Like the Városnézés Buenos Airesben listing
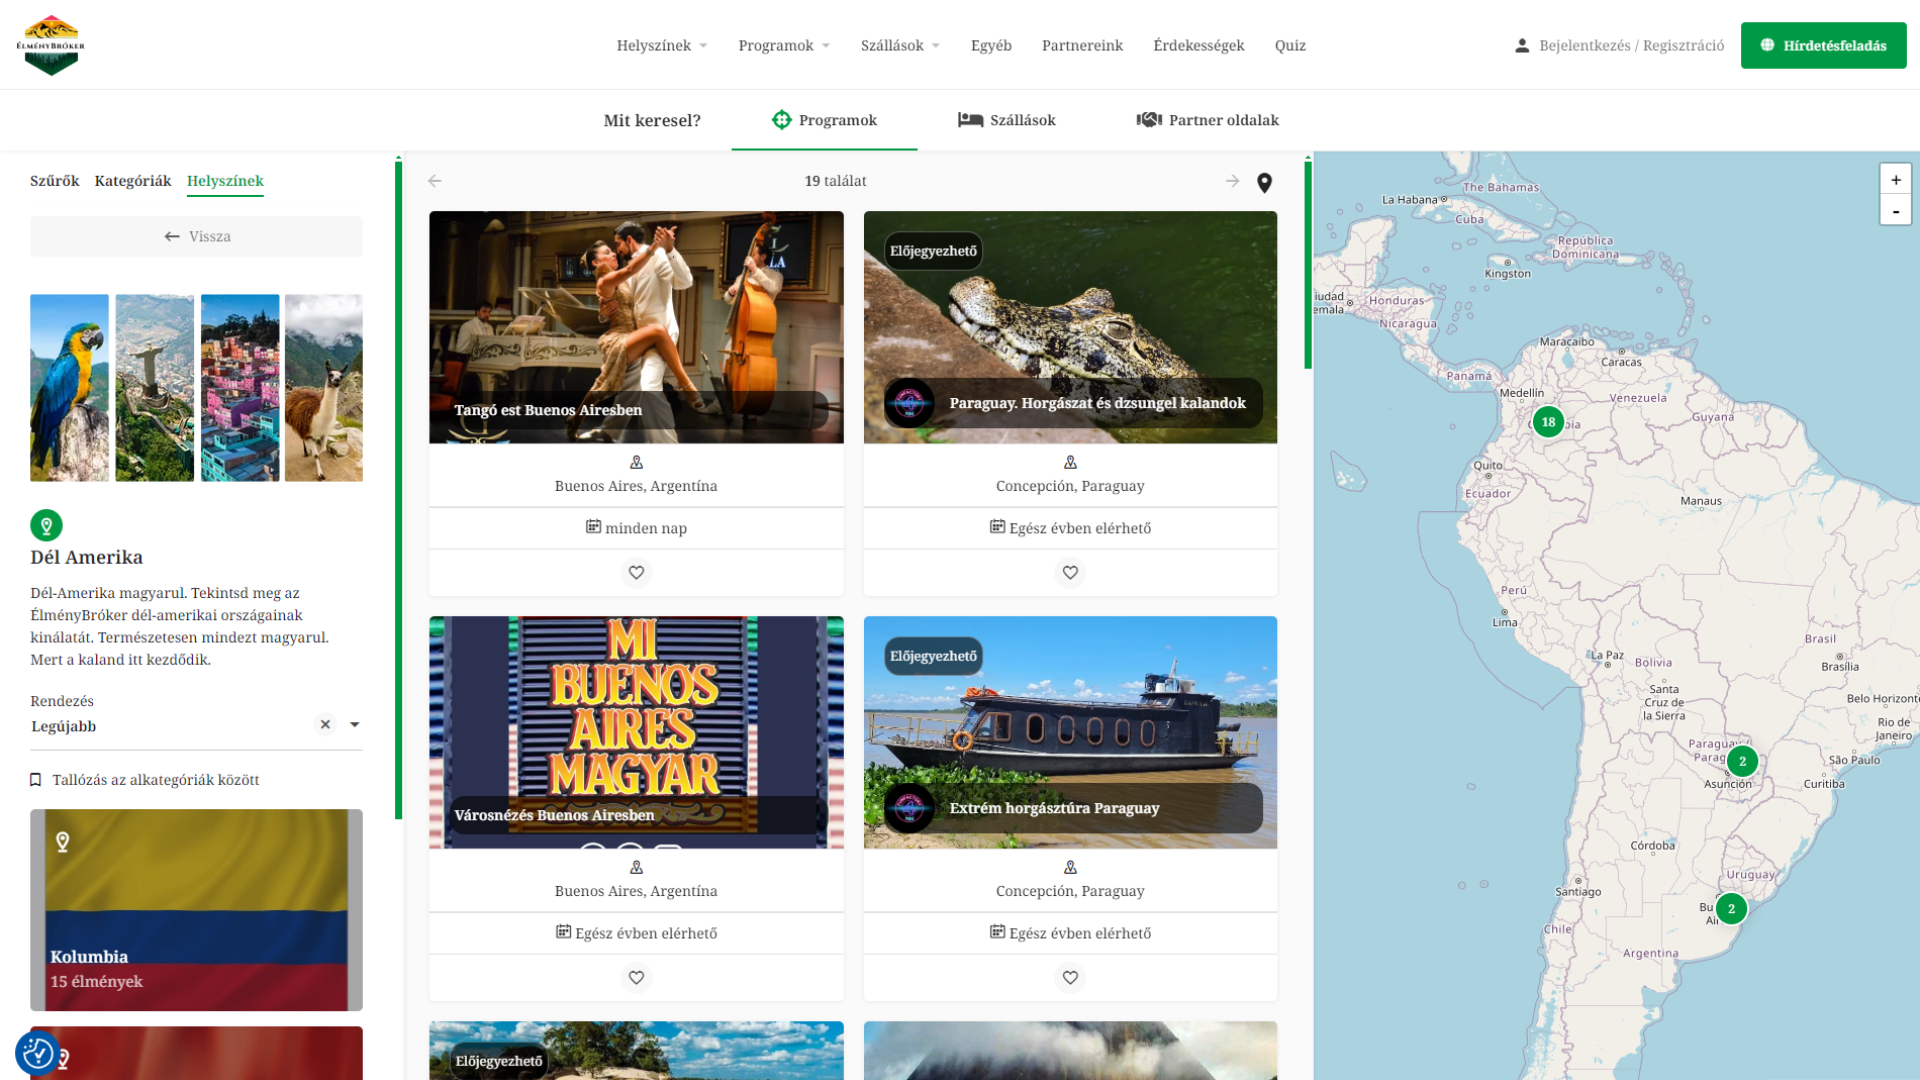 [636, 978]
